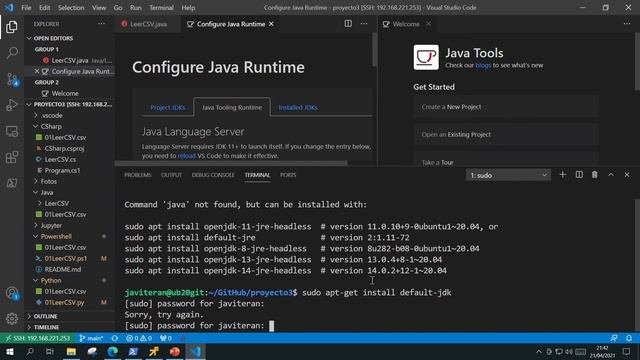Image resolution: width=640 pixels, height=360 pixels.
Task: Open the notifications bell in status bar
Action: (x=629, y=338)
